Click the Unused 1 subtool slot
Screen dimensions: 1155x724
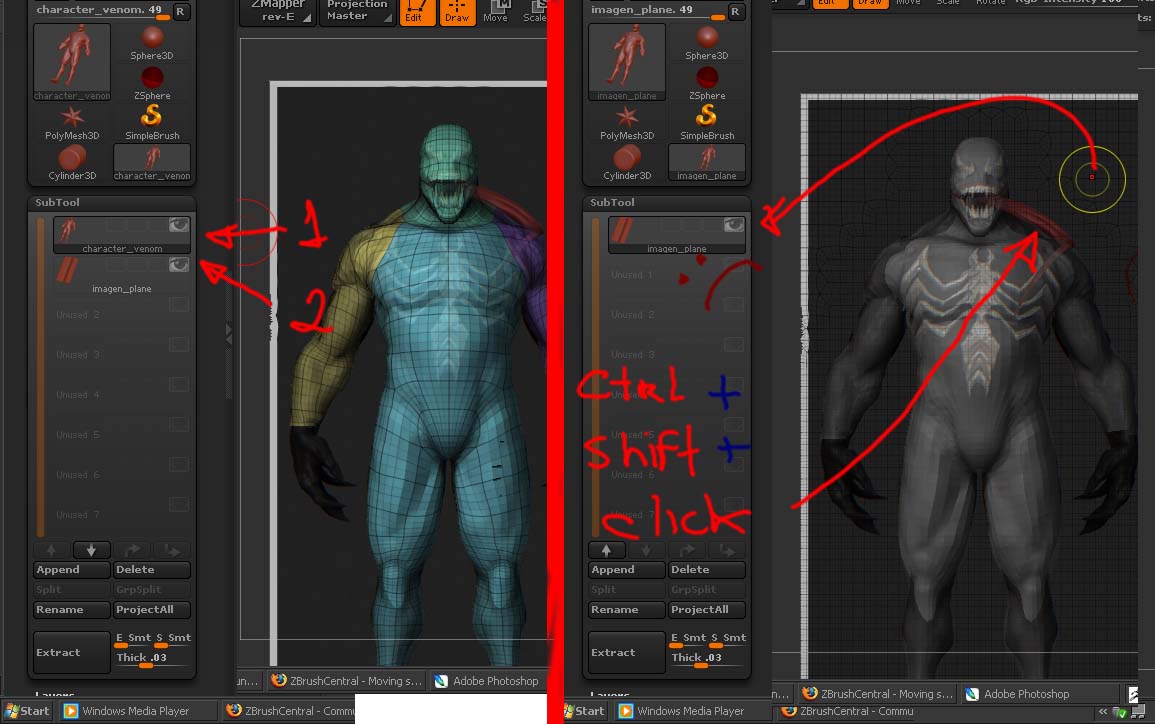tap(676, 275)
